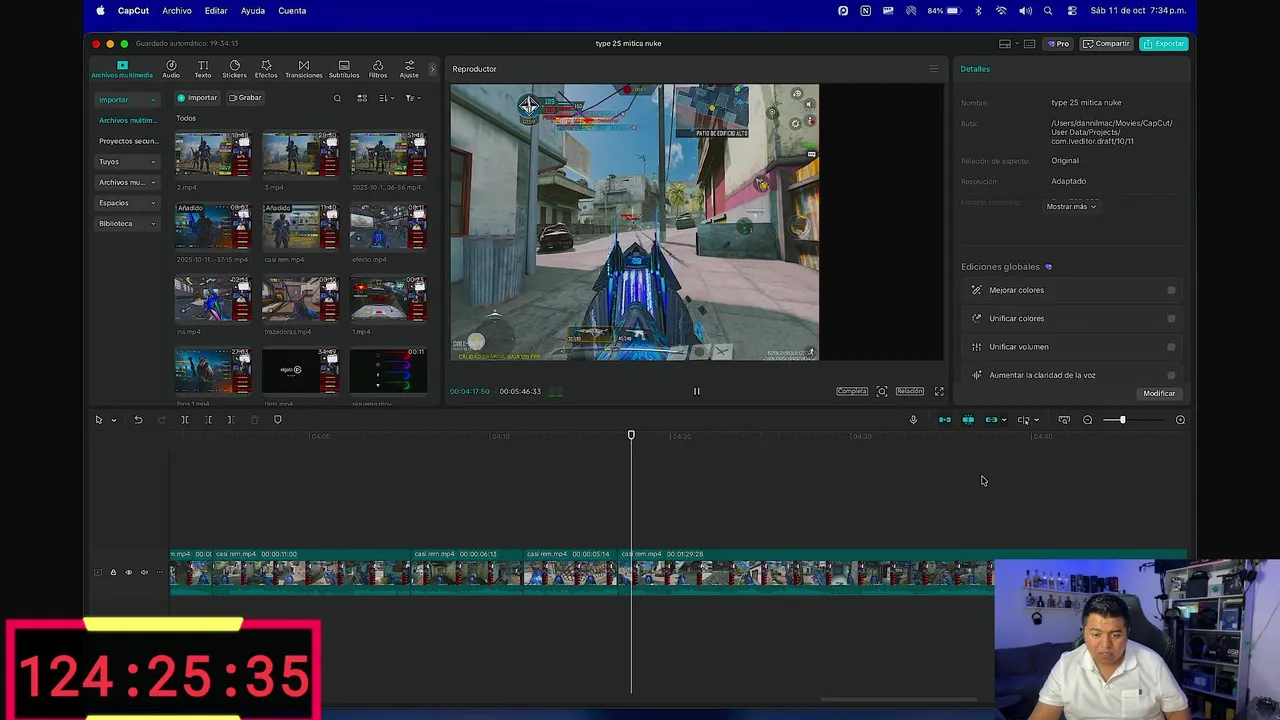The height and width of the screenshot is (720, 1280).
Task: Toggle Aumentar la claridad de la voz
Action: (1171, 375)
